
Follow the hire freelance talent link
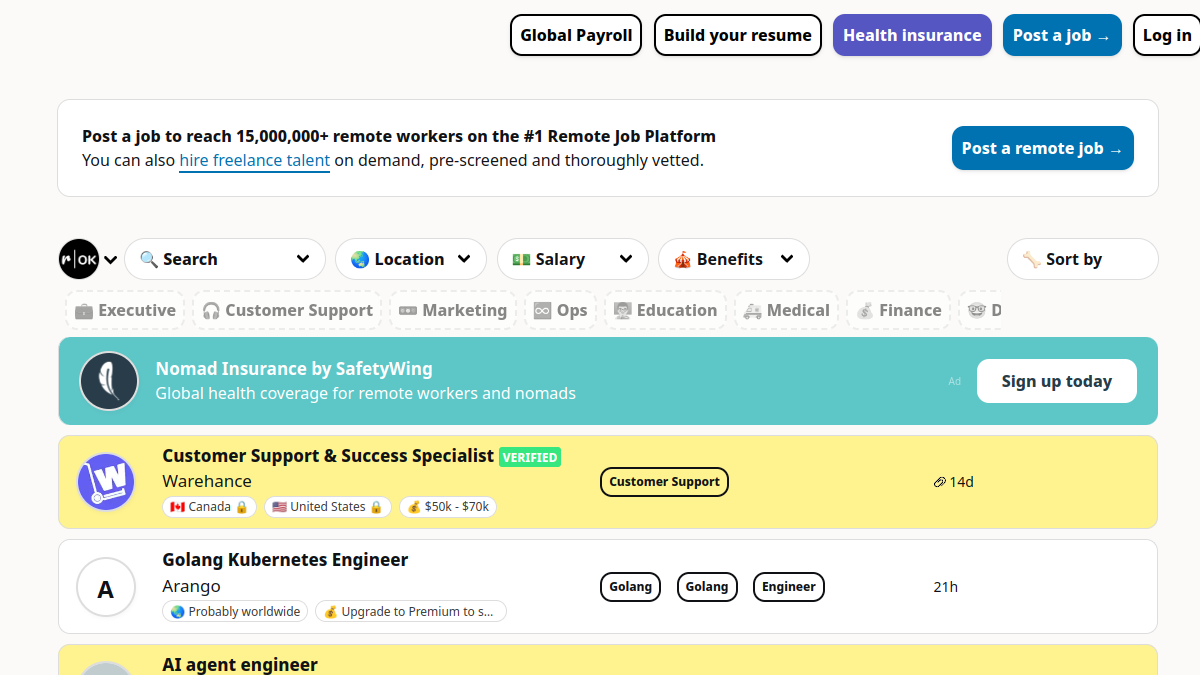pos(255,160)
